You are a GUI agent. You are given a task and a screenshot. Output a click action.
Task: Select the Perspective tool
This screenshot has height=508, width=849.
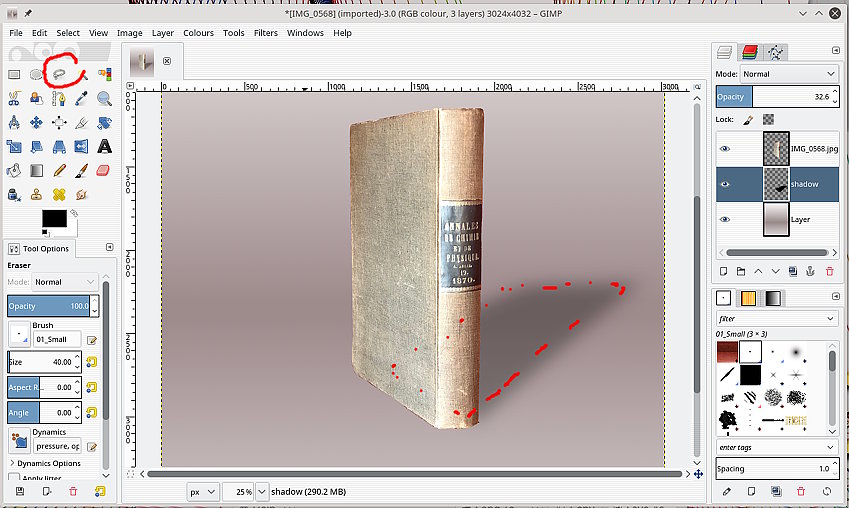59,146
